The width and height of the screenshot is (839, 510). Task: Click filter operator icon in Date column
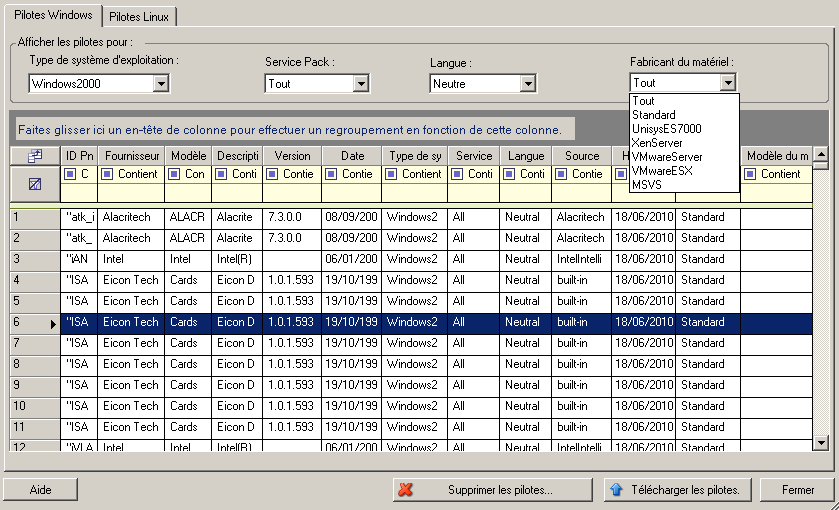[332, 174]
